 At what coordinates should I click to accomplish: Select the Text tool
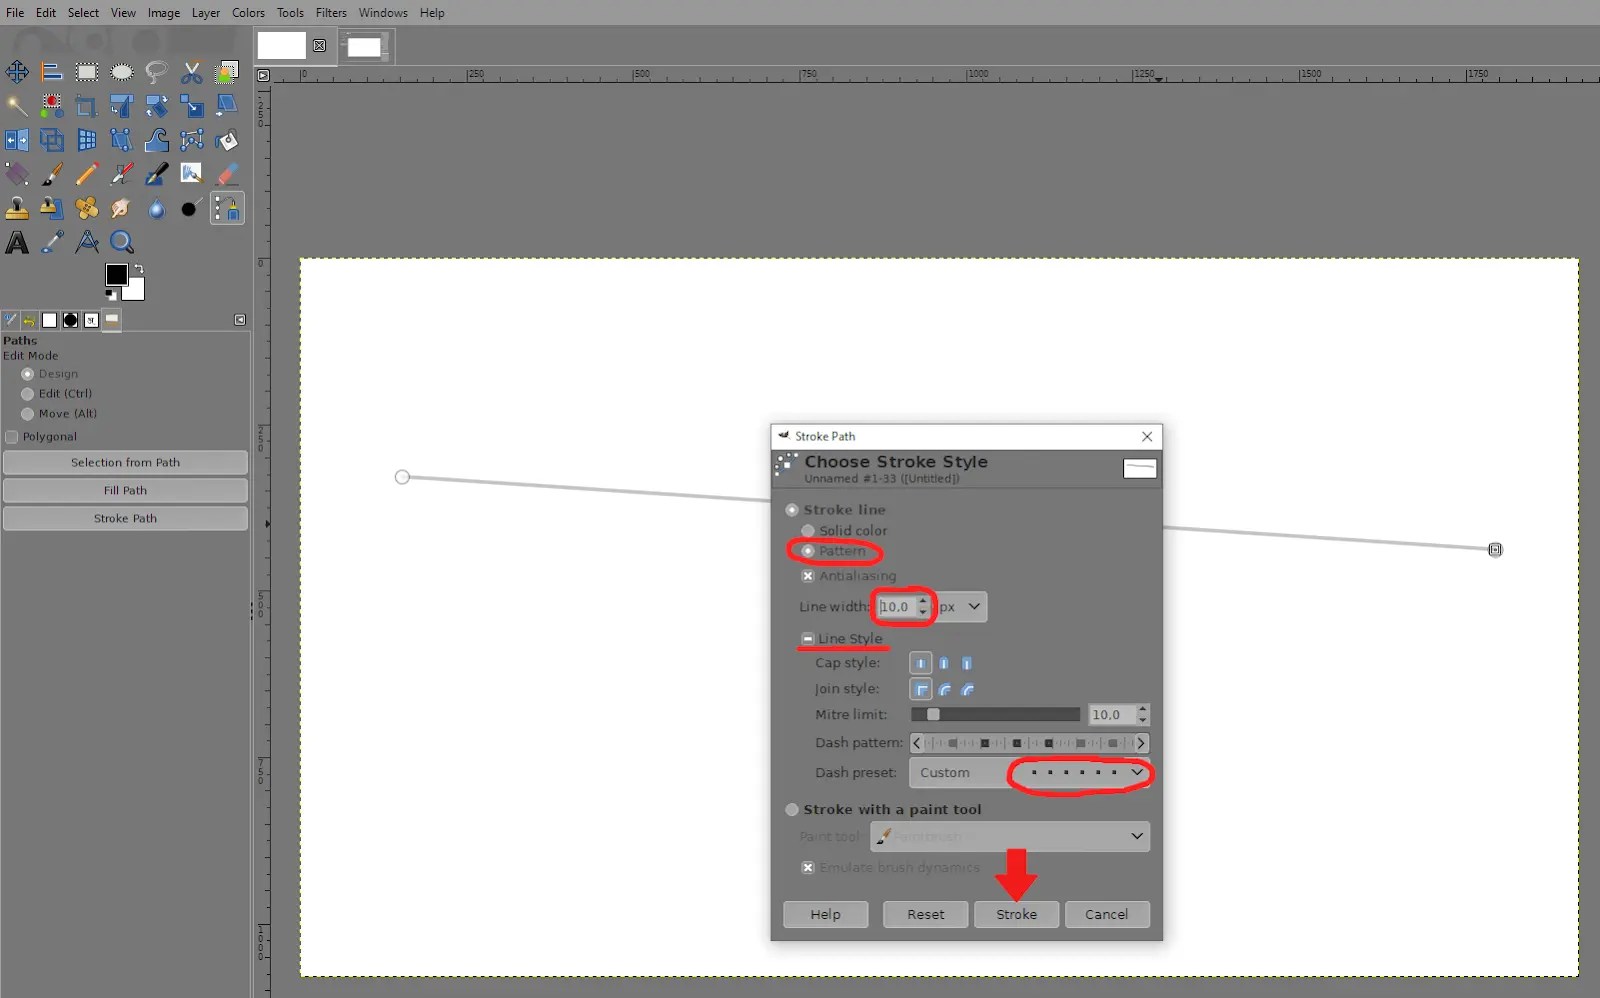16,242
